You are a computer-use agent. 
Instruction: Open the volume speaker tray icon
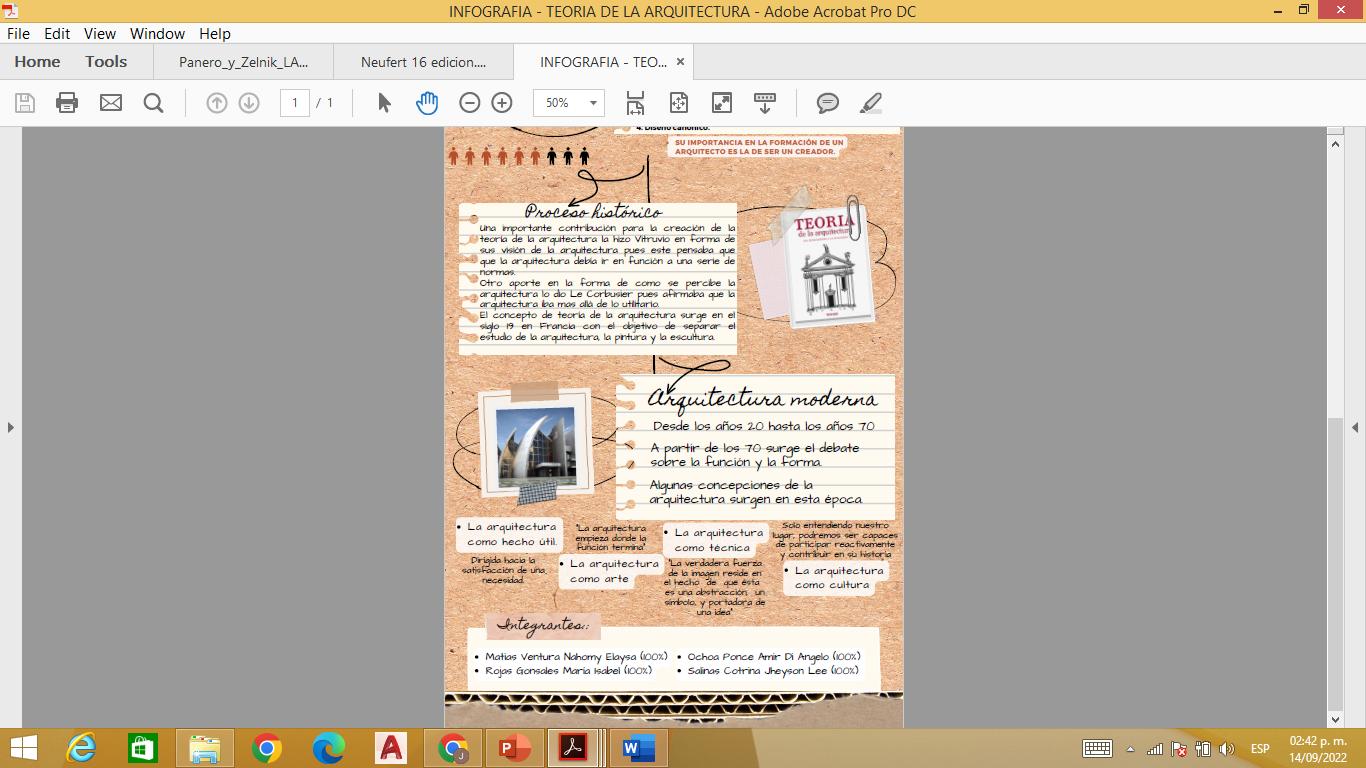tap(1227, 749)
